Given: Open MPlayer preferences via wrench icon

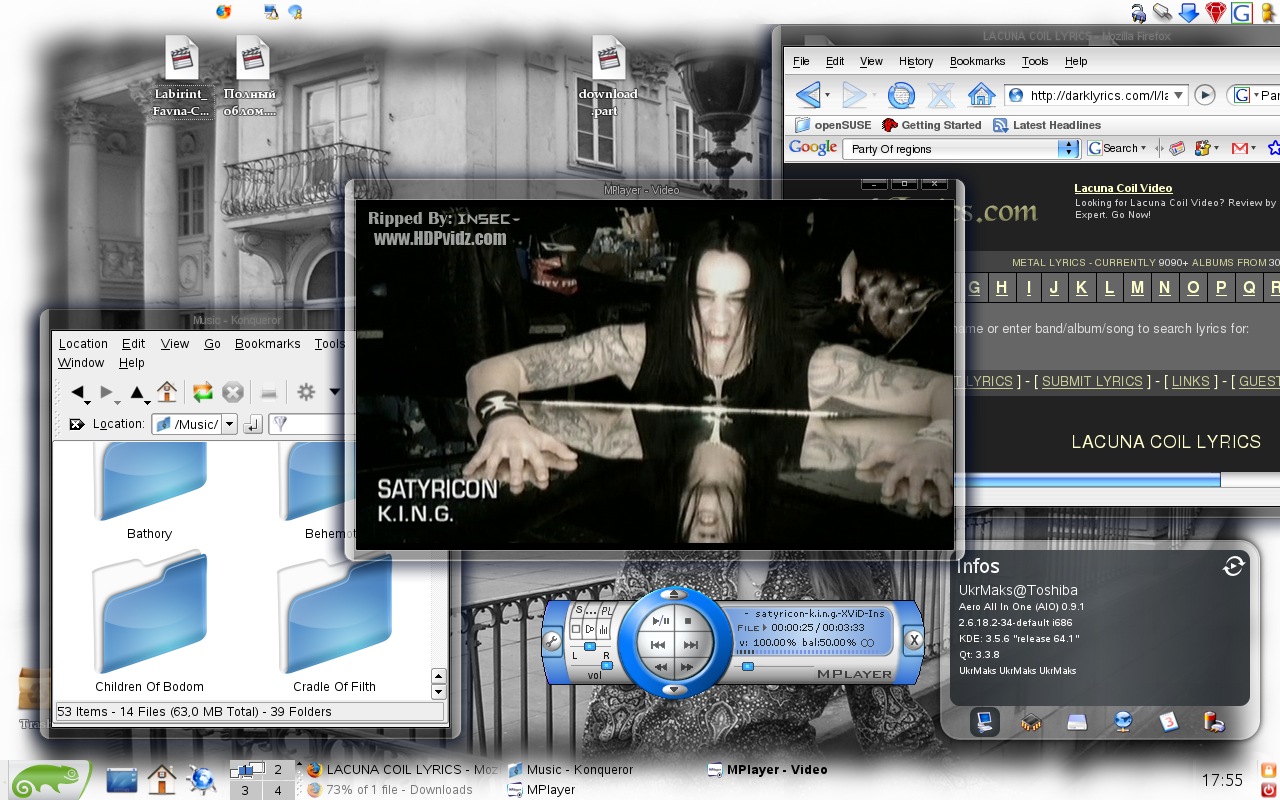Looking at the screenshot, I should [553, 642].
